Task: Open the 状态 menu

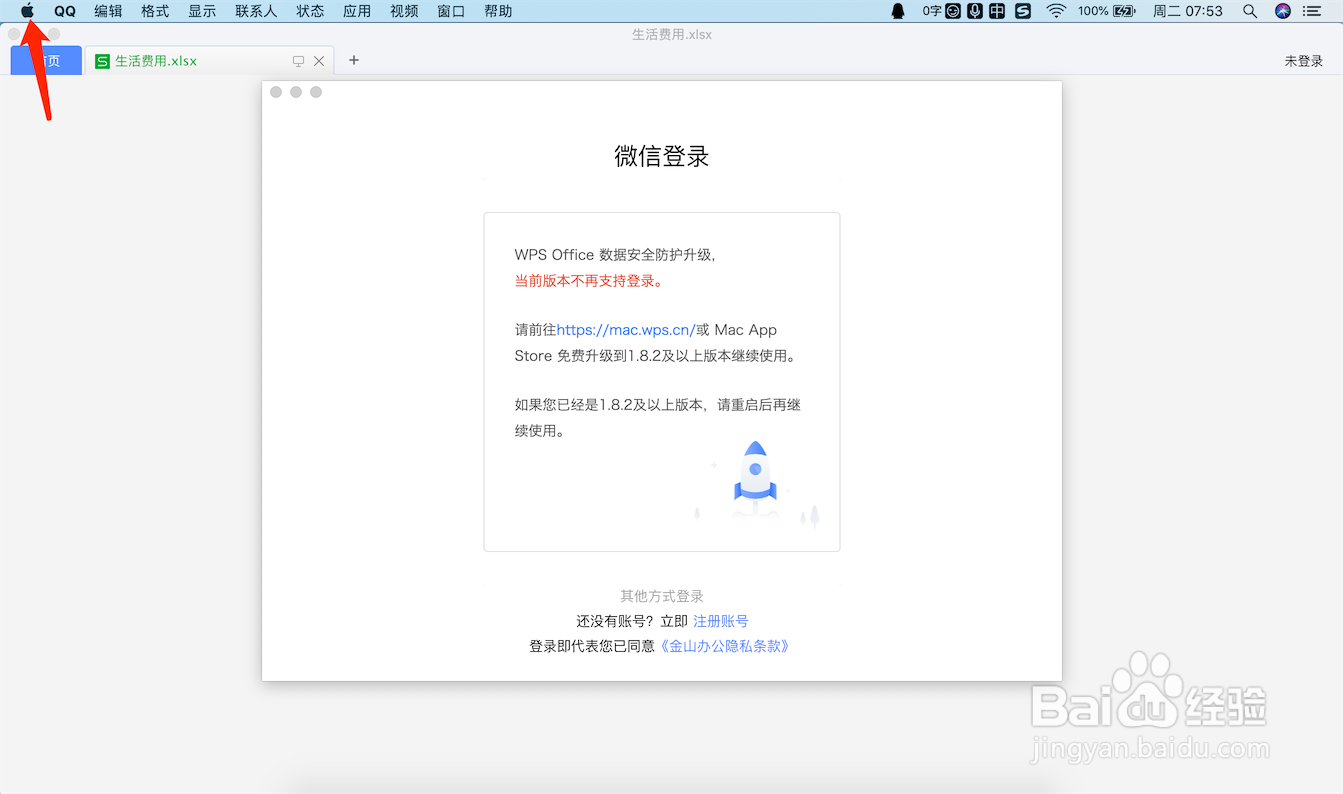Action: click(x=310, y=11)
